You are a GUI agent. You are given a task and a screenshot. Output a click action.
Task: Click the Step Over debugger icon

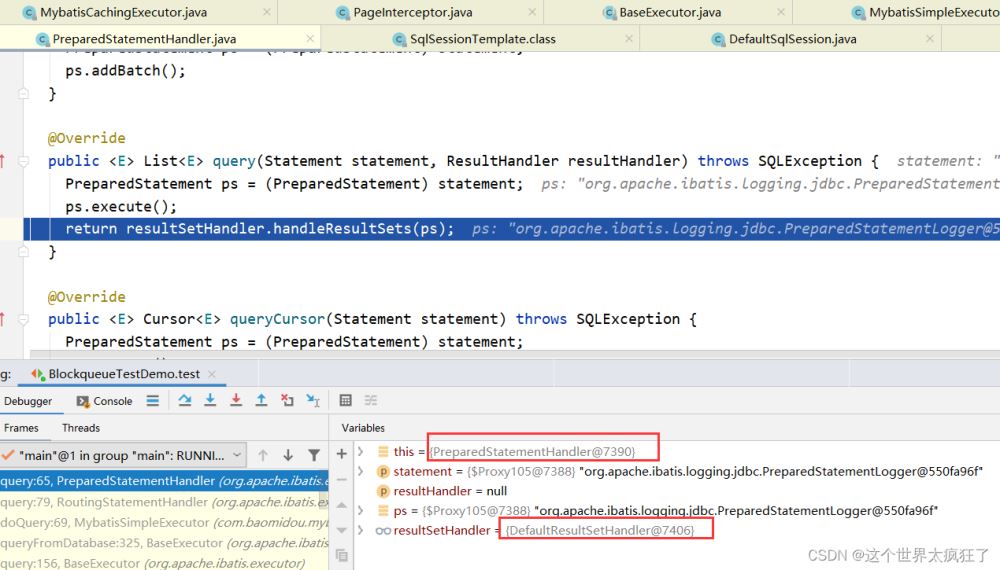click(185, 400)
